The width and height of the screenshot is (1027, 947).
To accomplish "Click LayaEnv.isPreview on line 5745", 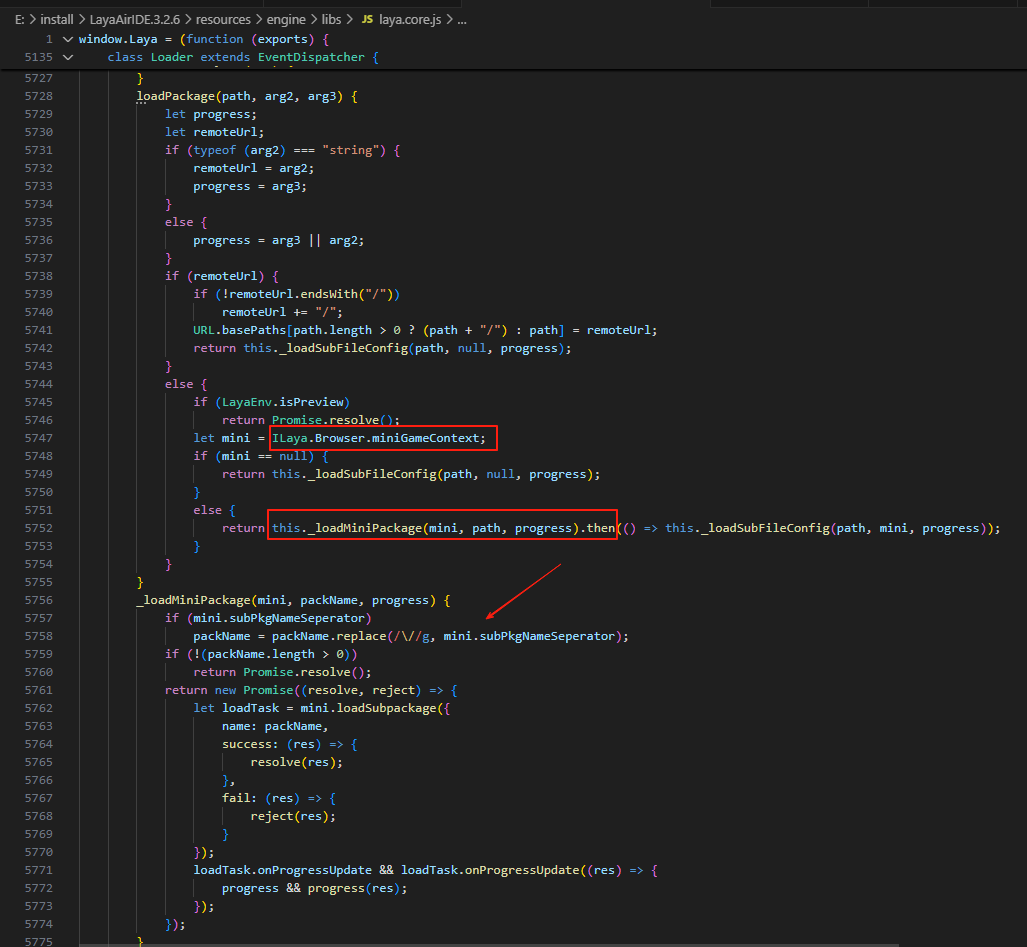I will (283, 403).
